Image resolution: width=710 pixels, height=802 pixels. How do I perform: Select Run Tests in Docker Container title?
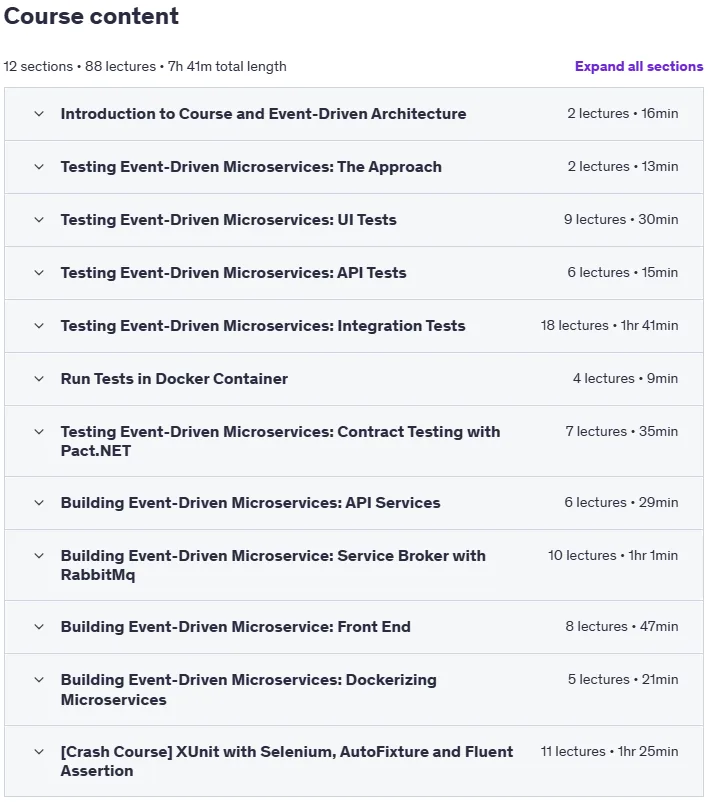tap(174, 379)
